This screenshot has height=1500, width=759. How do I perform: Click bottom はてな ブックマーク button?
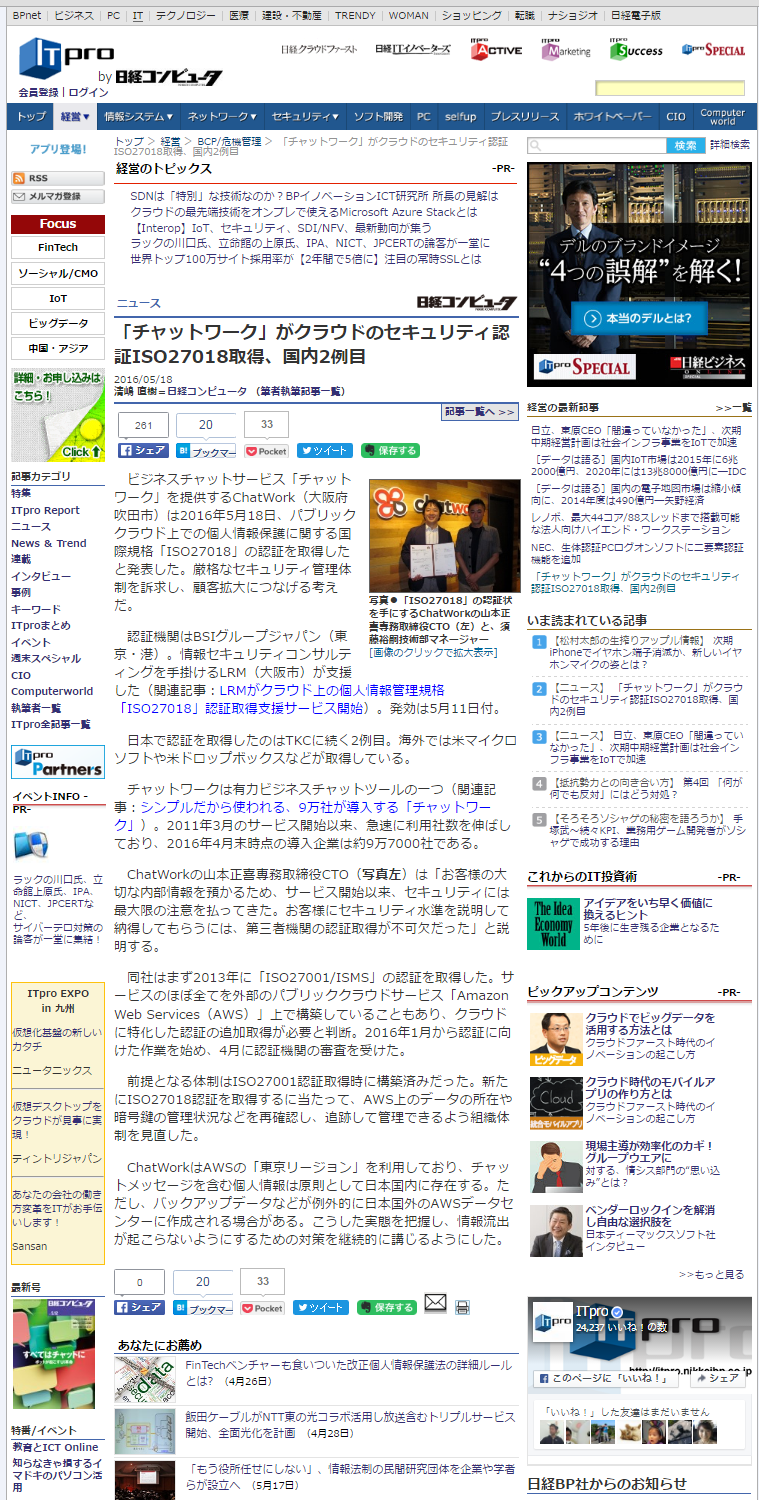pyautogui.click(x=203, y=1307)
